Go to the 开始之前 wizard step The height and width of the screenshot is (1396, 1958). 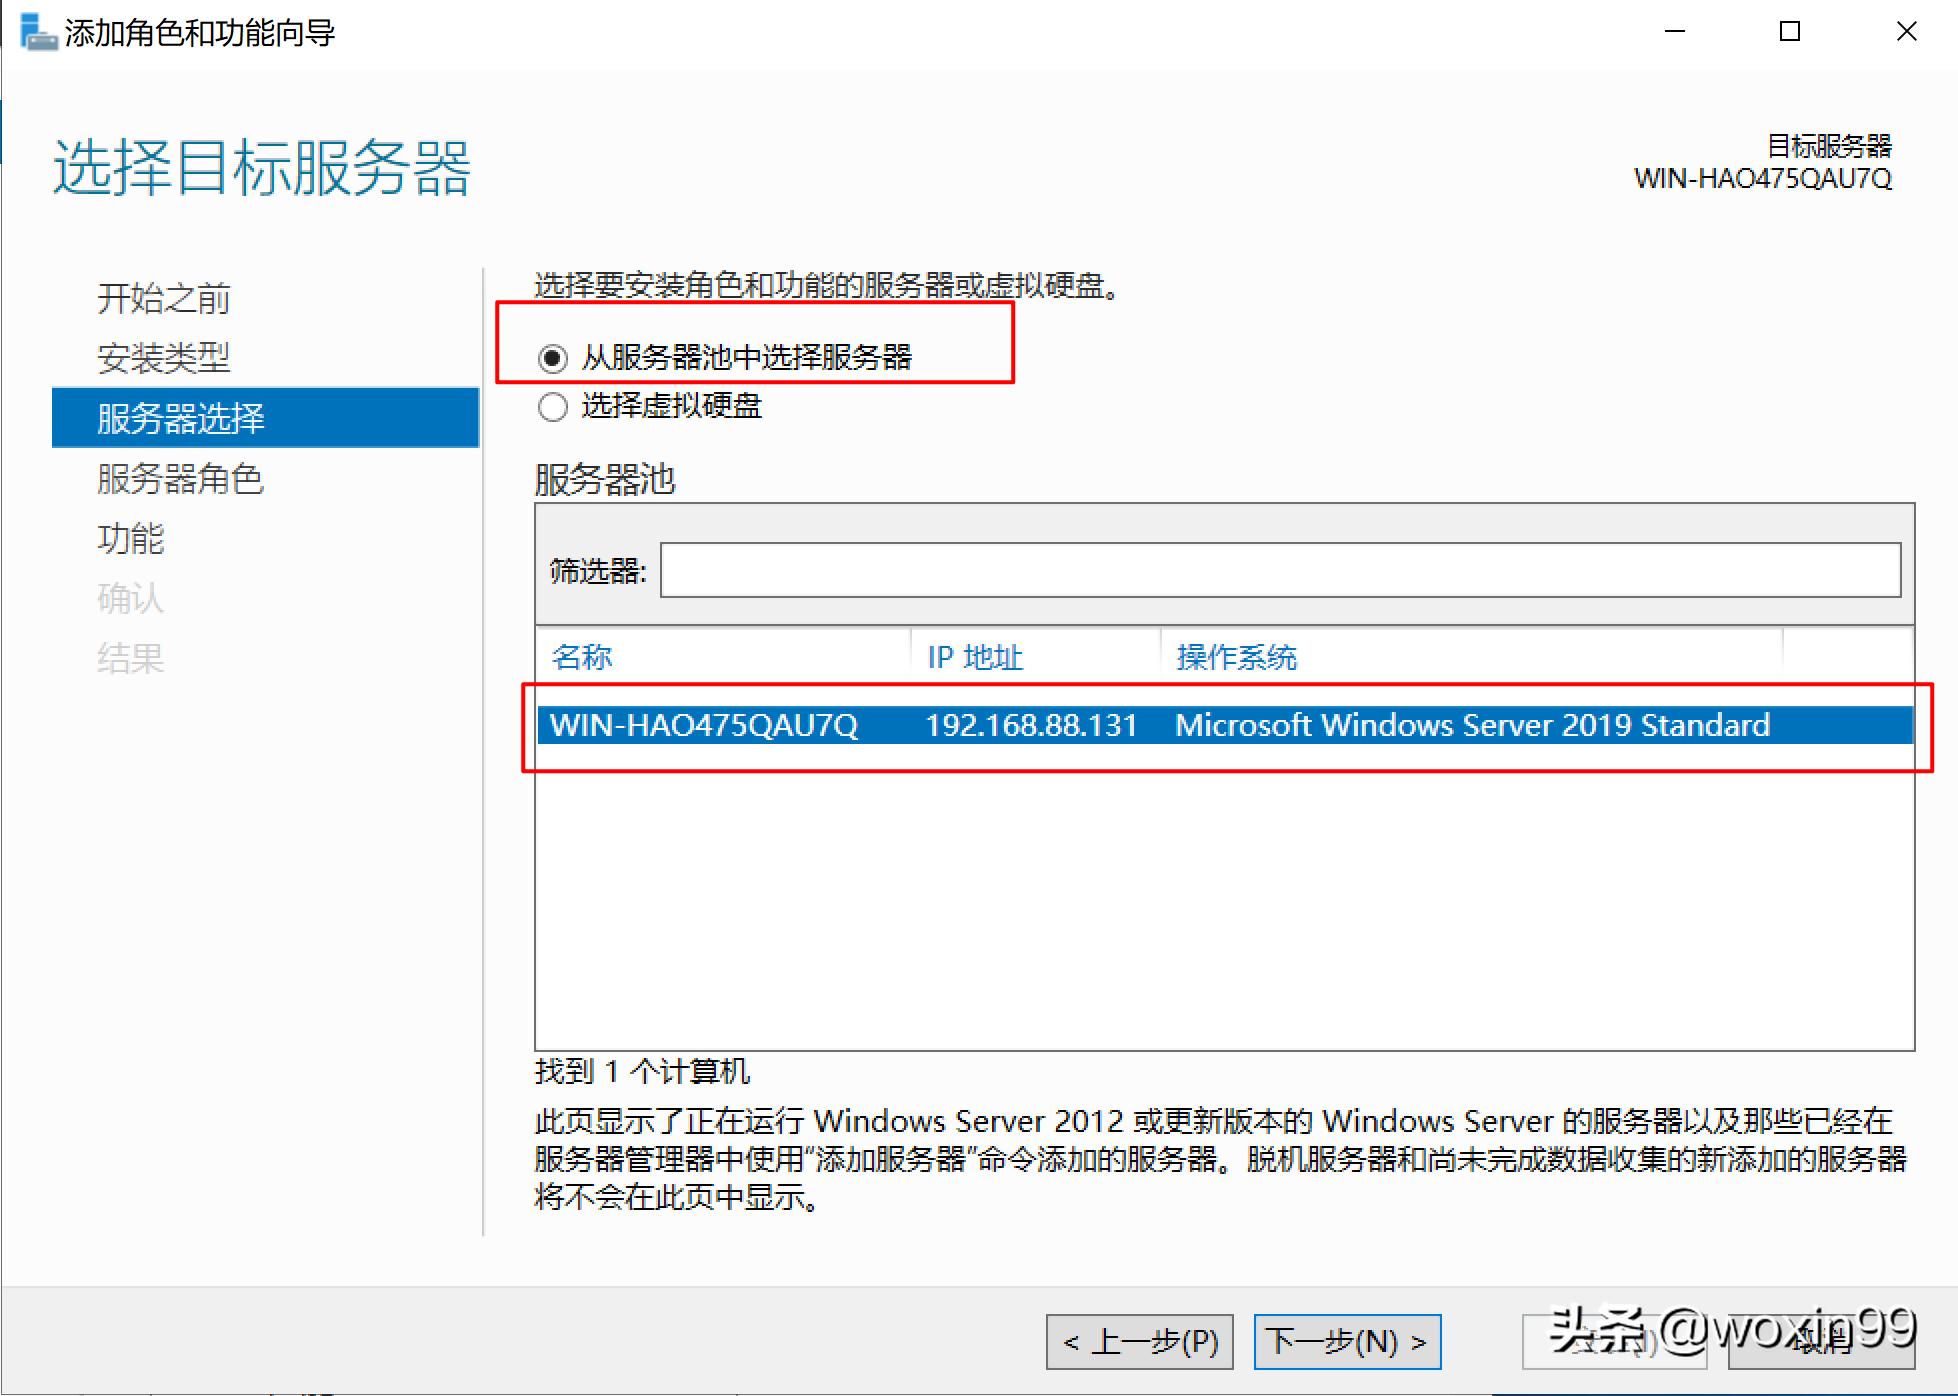[164, 298]
